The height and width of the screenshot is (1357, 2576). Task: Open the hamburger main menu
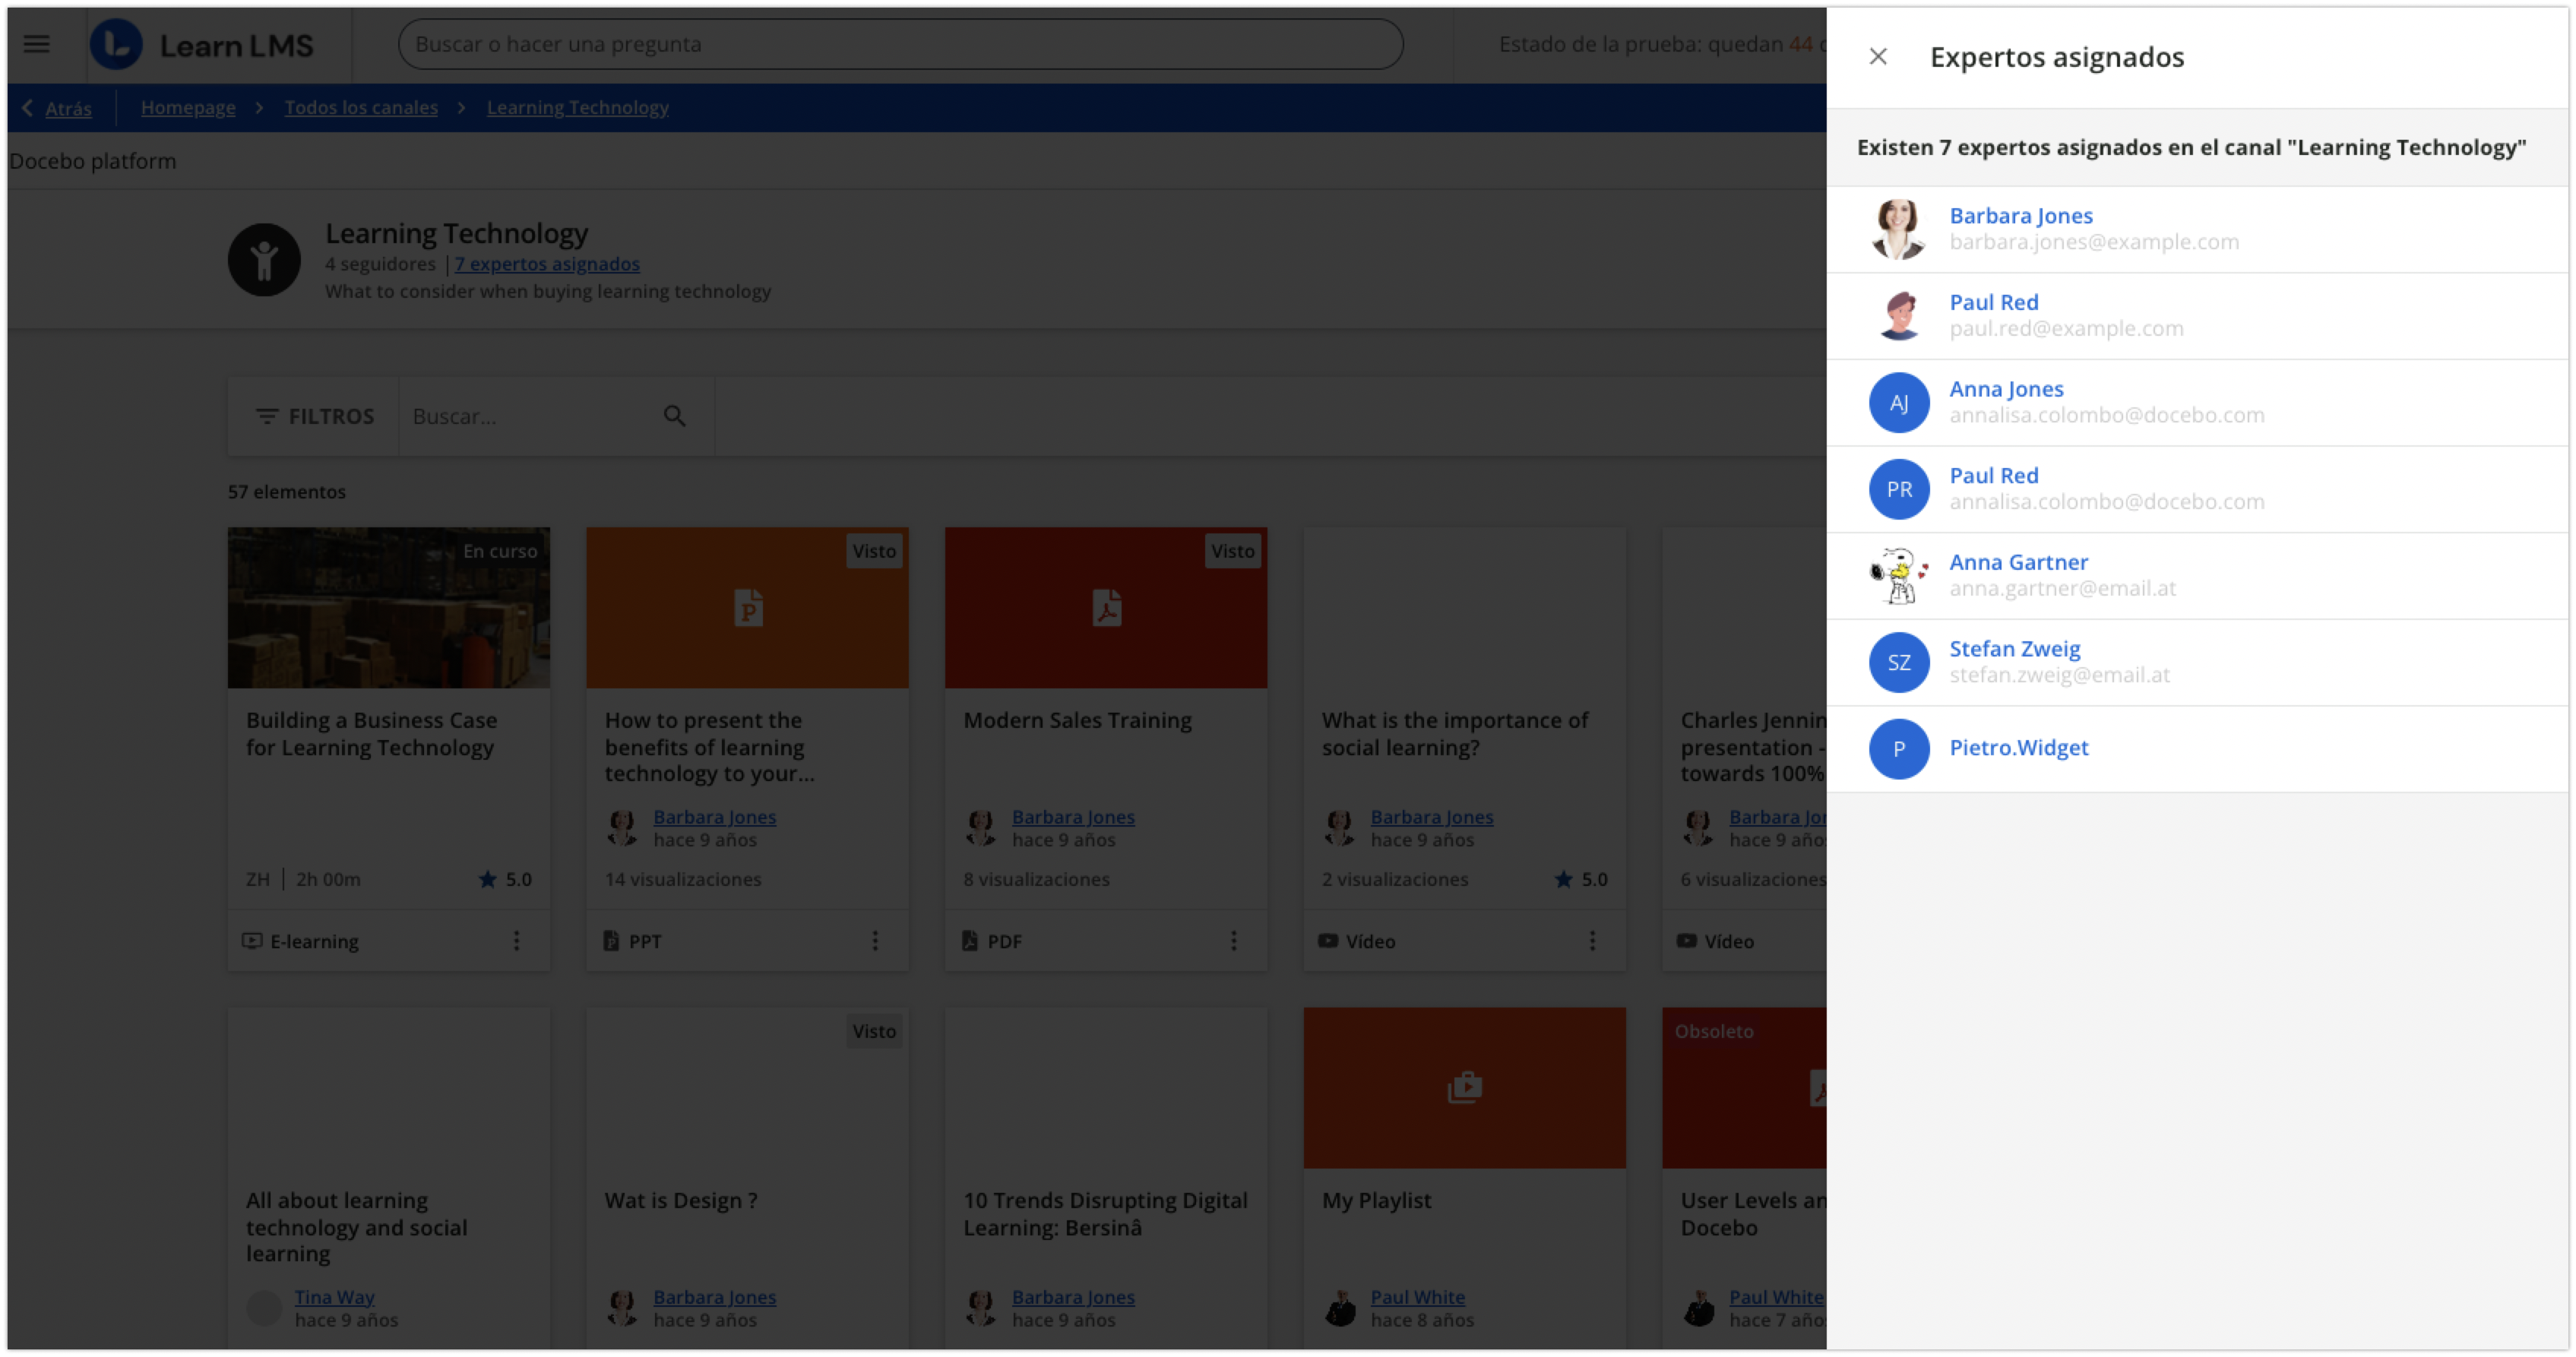point(37,44)
